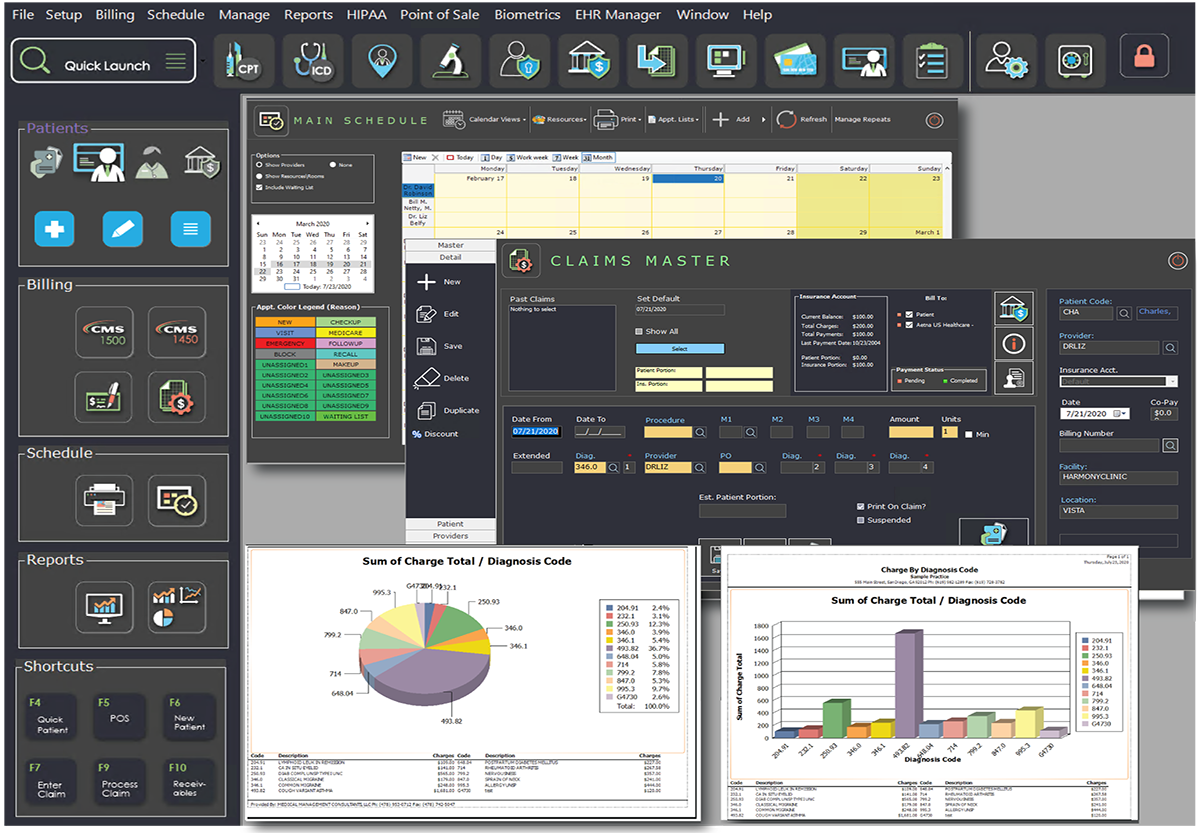1197x833 pixels.
Task: Open the ICD stethoscope toolbar icon
Action: (x=312, y=60)
